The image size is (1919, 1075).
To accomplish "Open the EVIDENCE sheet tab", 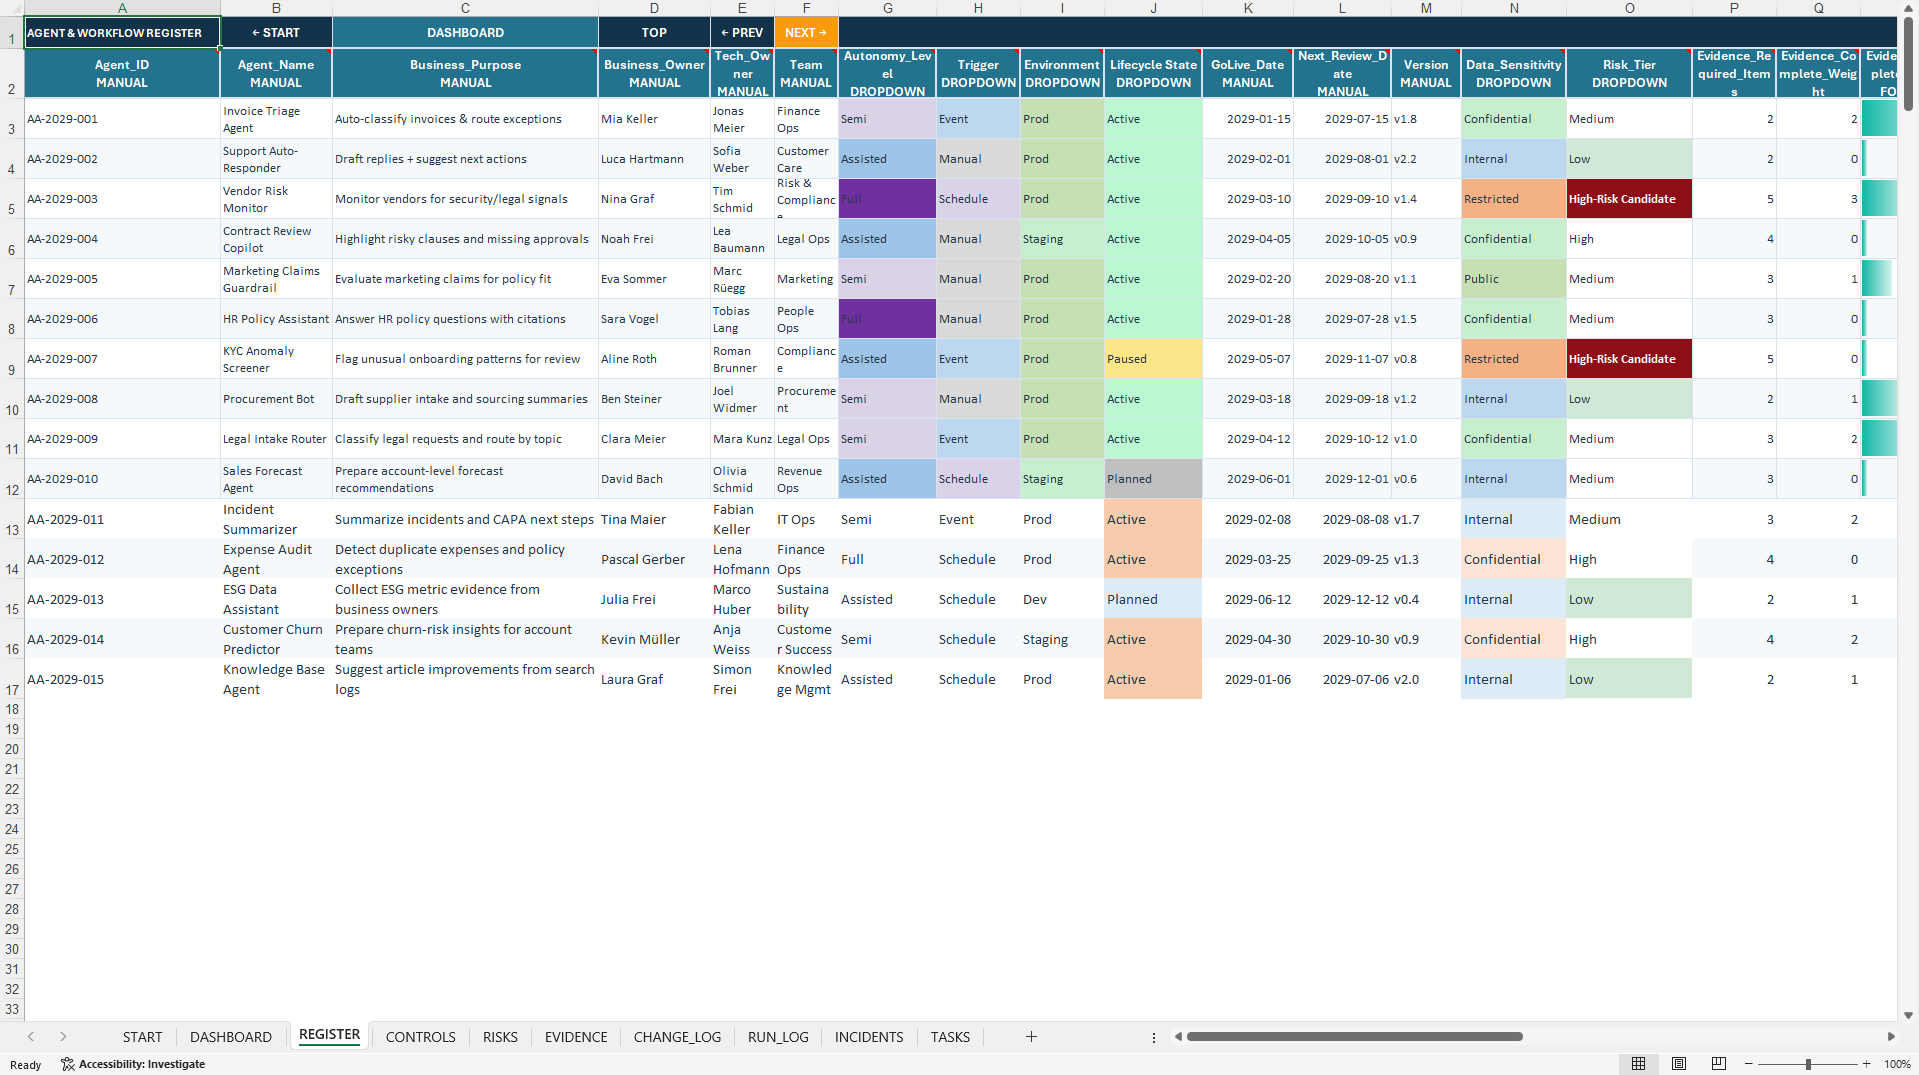I will click(576, 1037).
